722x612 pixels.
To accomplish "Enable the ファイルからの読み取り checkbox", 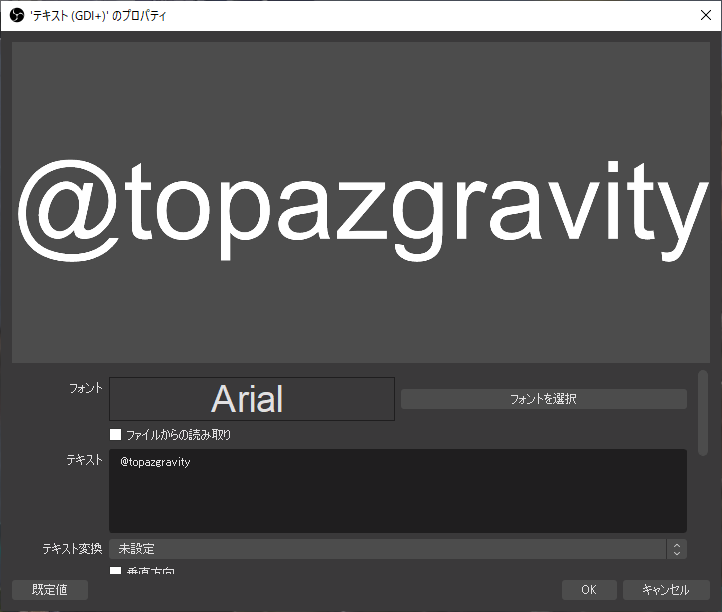I will click(x=116, y=435).
